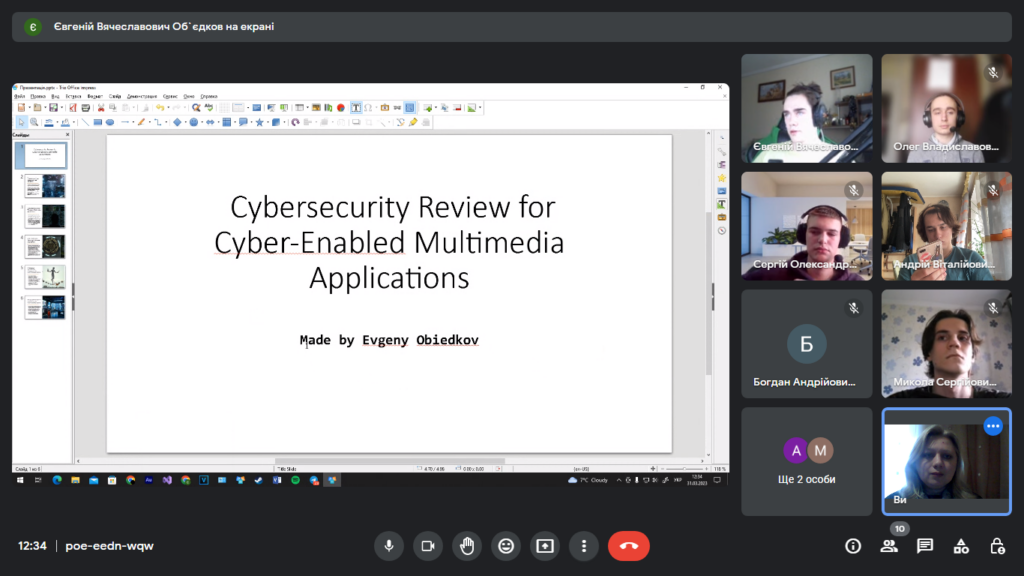Open the meeting details info icon
This screenshot has height=576, width=1024.
(853, 546)
